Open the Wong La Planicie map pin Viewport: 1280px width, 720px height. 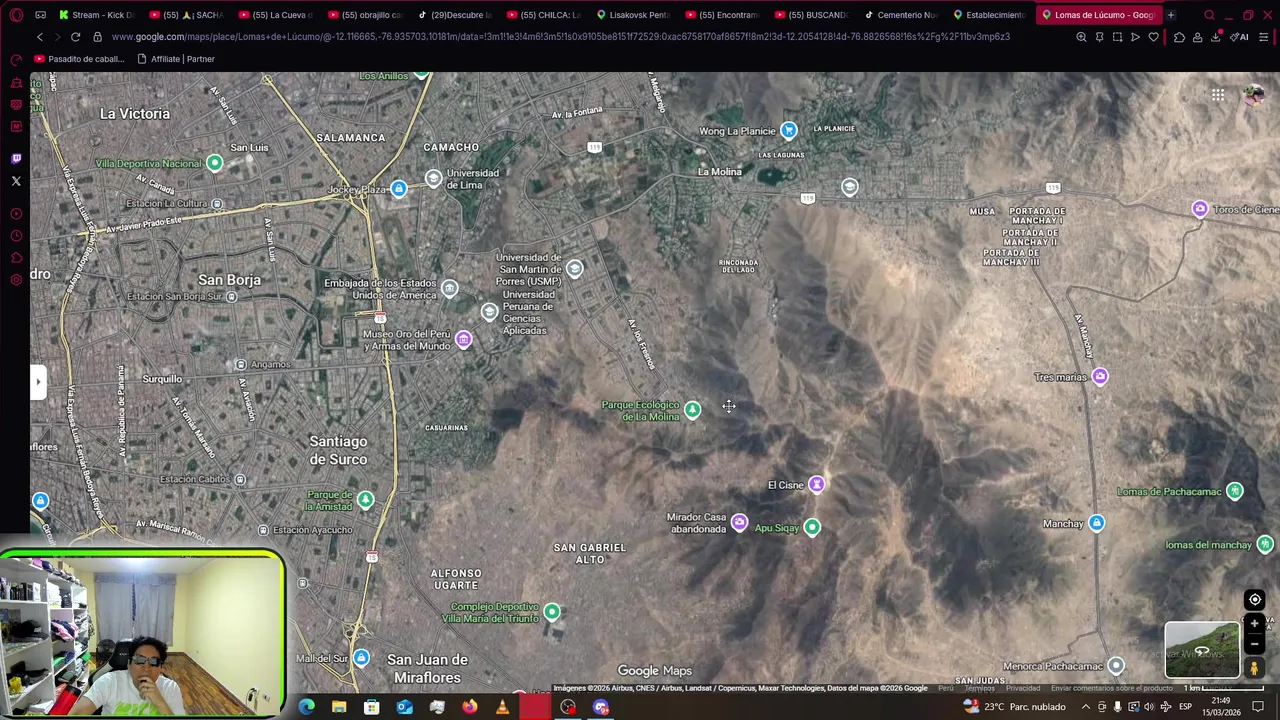789,130
